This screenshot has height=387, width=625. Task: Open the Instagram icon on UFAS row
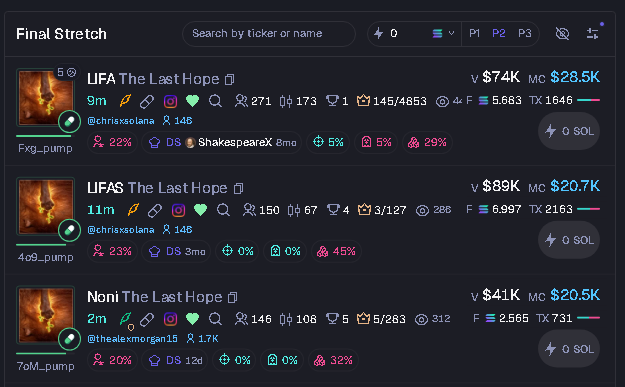(178, 210)
